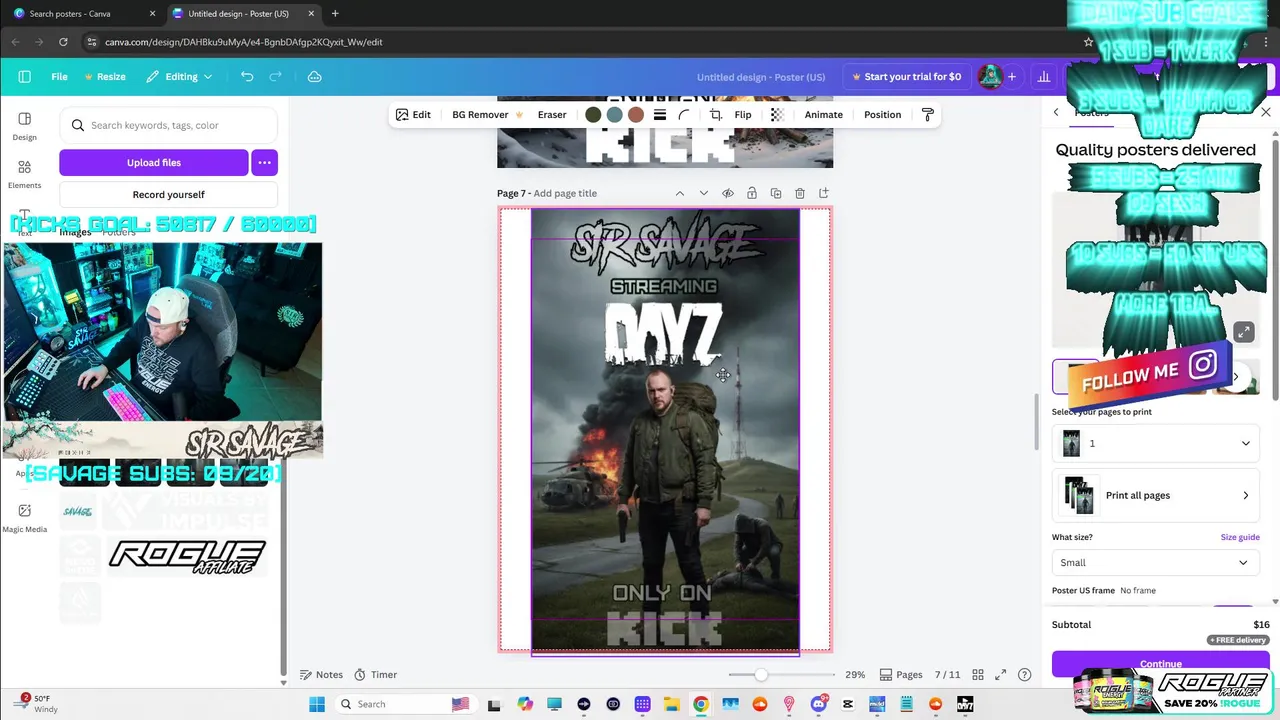Add collaborator with plus icon
Viewport: 1280px width, 720px height.
(1011, 77)
